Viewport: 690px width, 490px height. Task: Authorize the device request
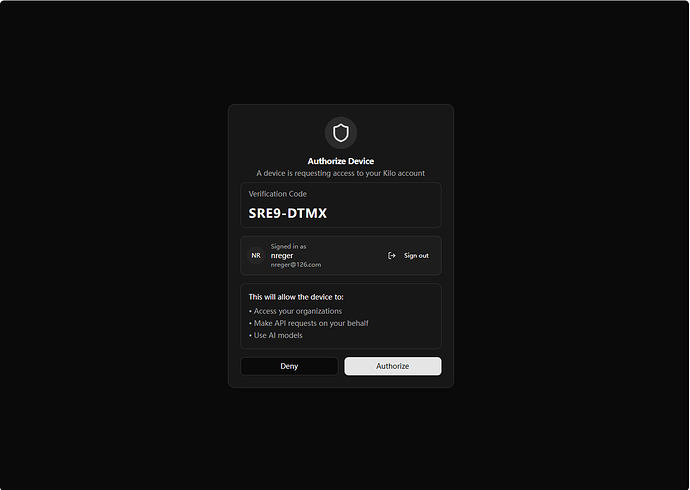[393, 366]
